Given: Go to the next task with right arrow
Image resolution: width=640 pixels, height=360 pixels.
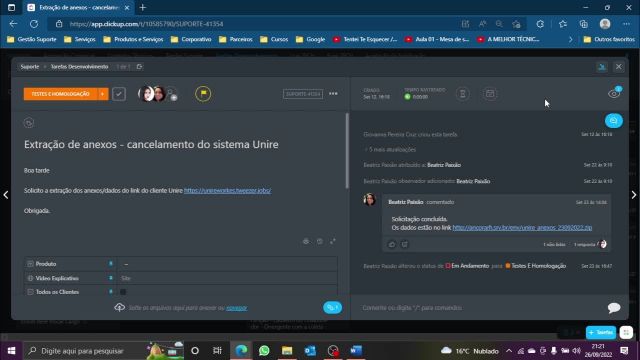Looking at the screenshot, I should tap(634, 195).
